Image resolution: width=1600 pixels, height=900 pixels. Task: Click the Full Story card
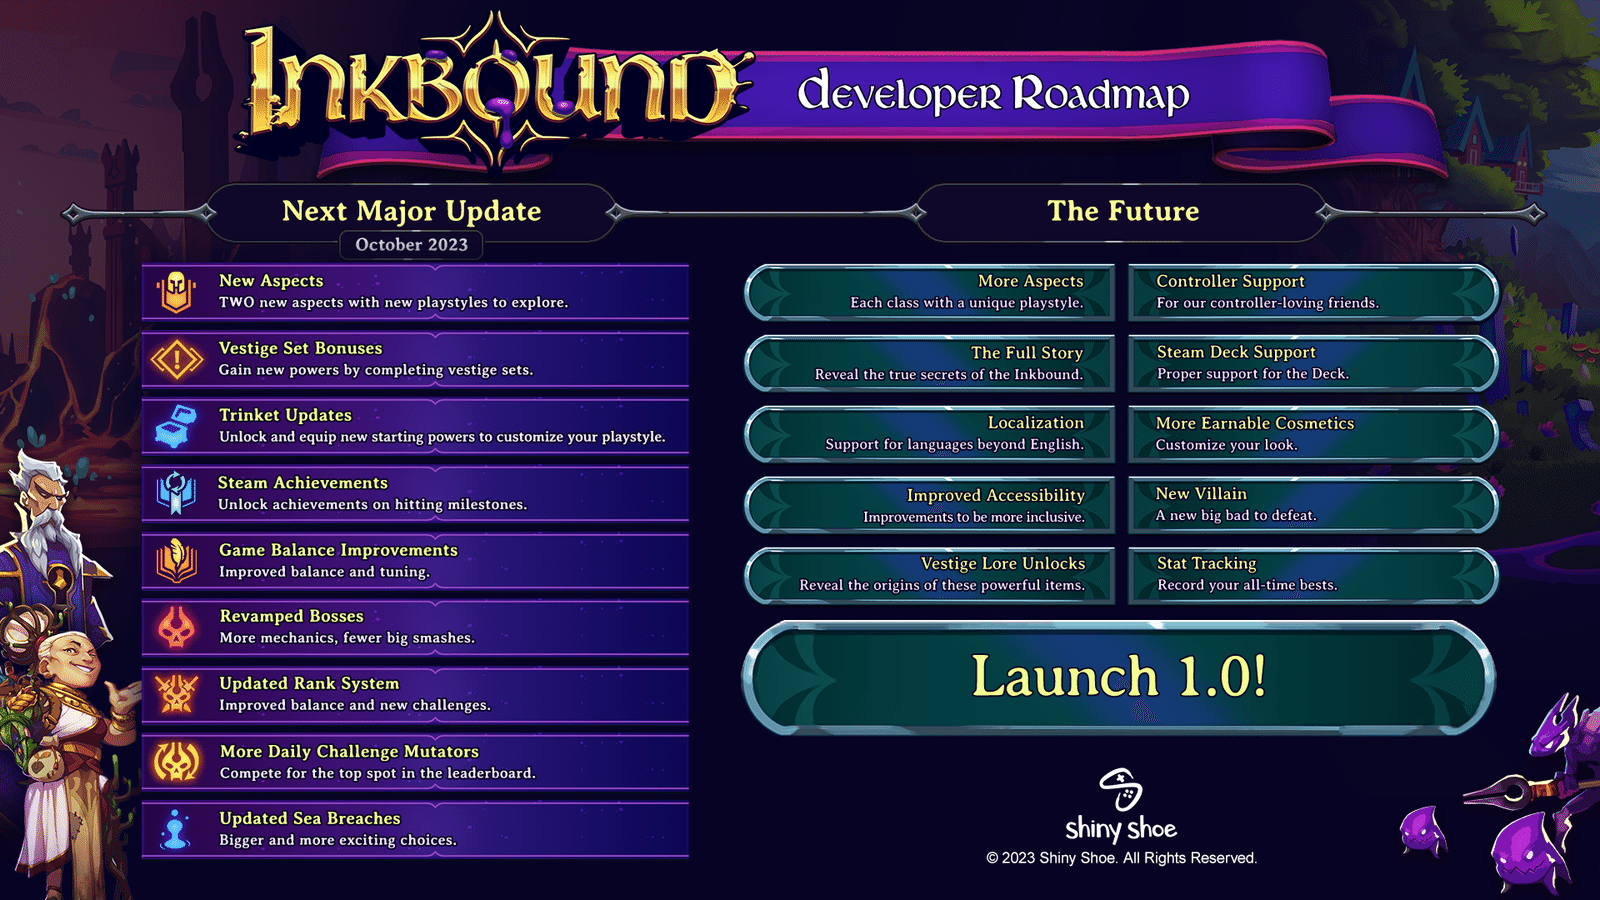930,363
